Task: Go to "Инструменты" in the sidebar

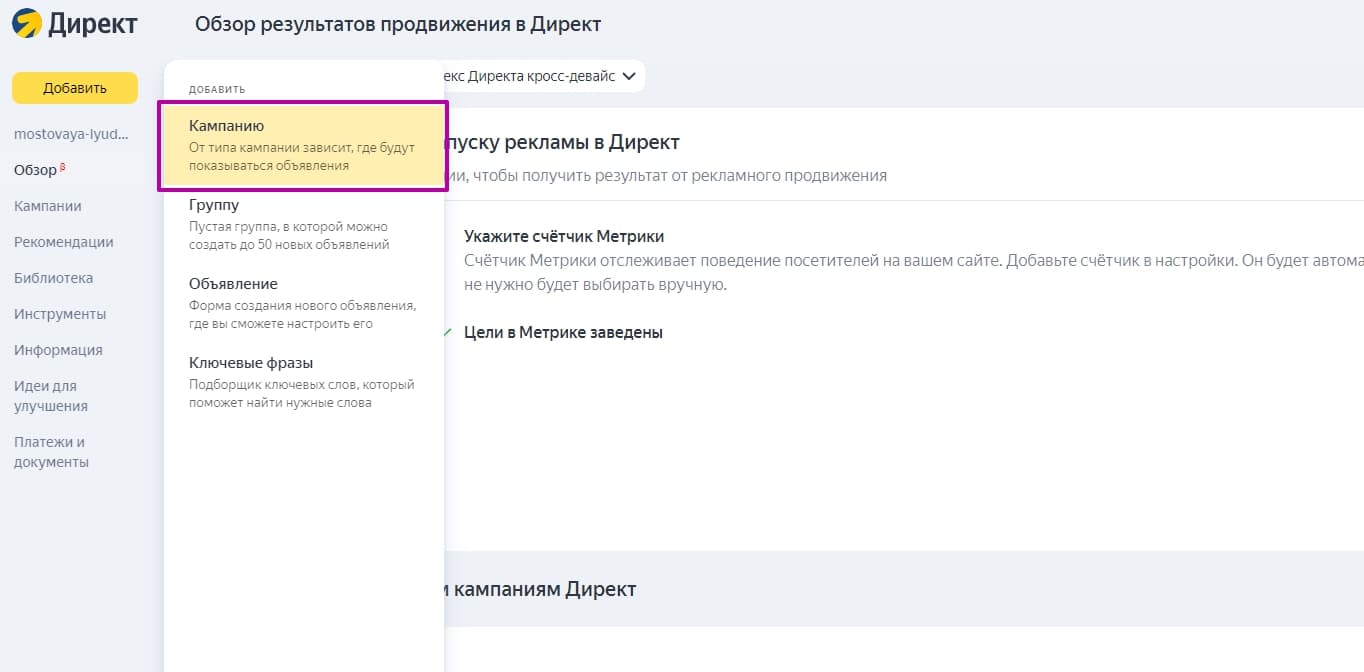Action: coord(60,313)
